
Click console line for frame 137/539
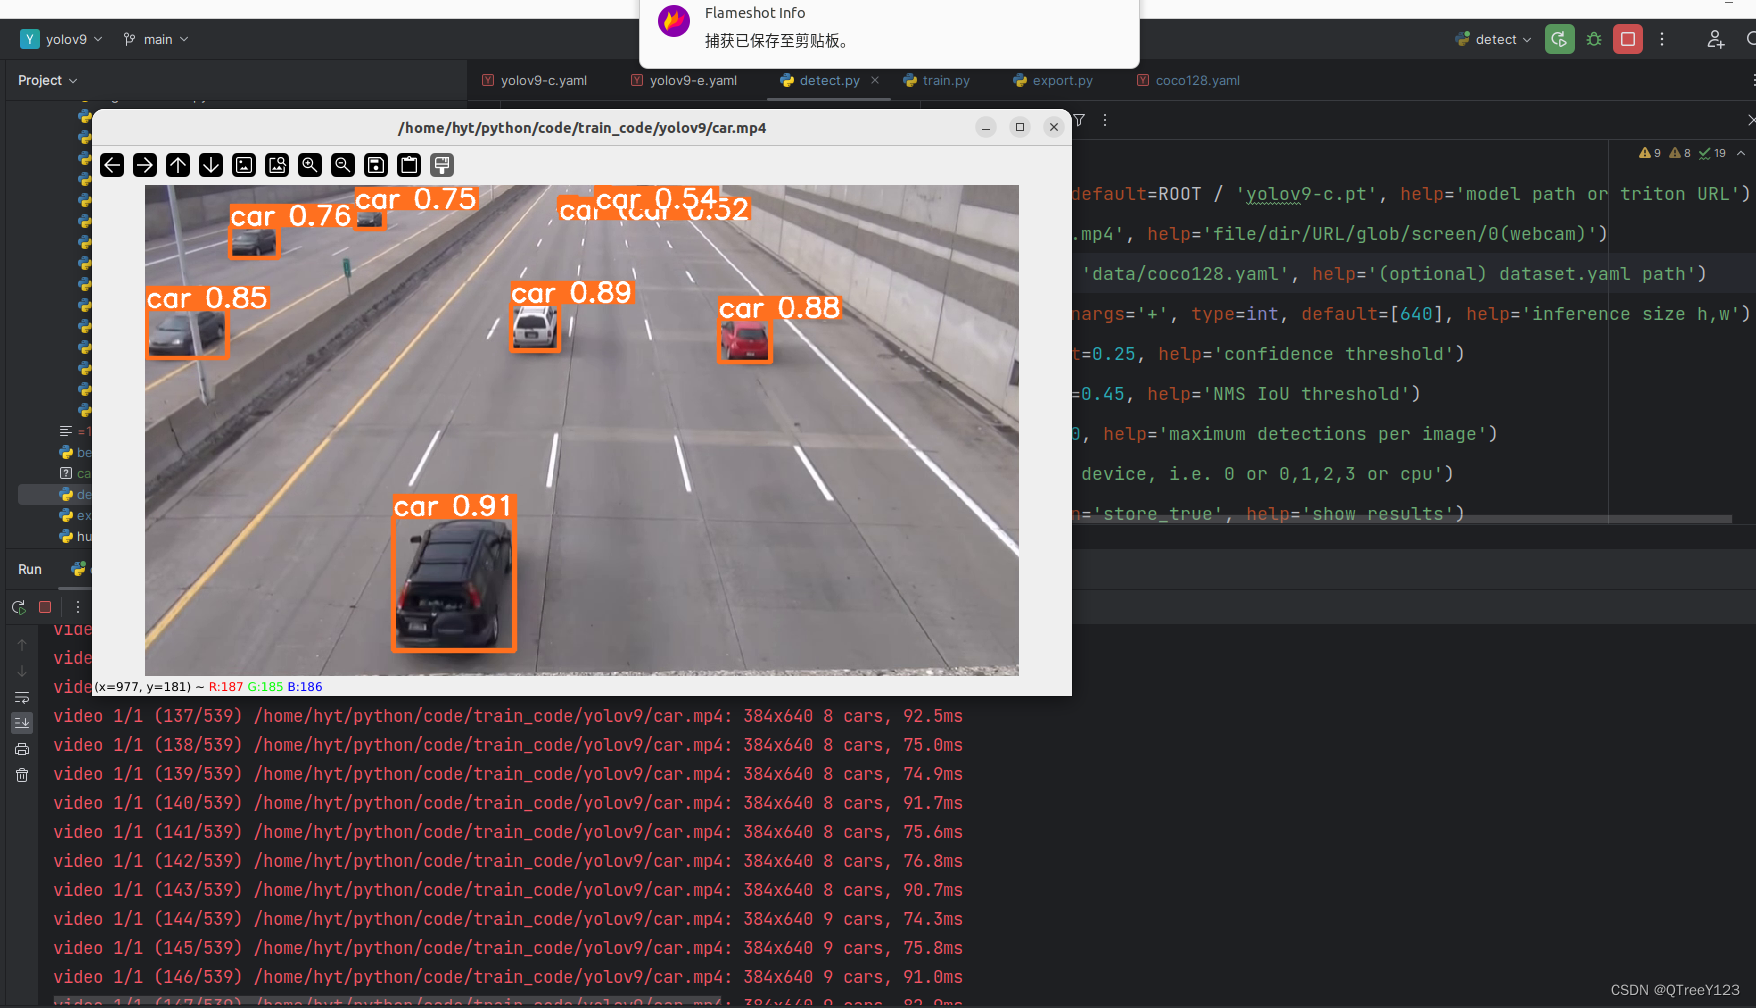pyautogui.click(x=508, y=716)
